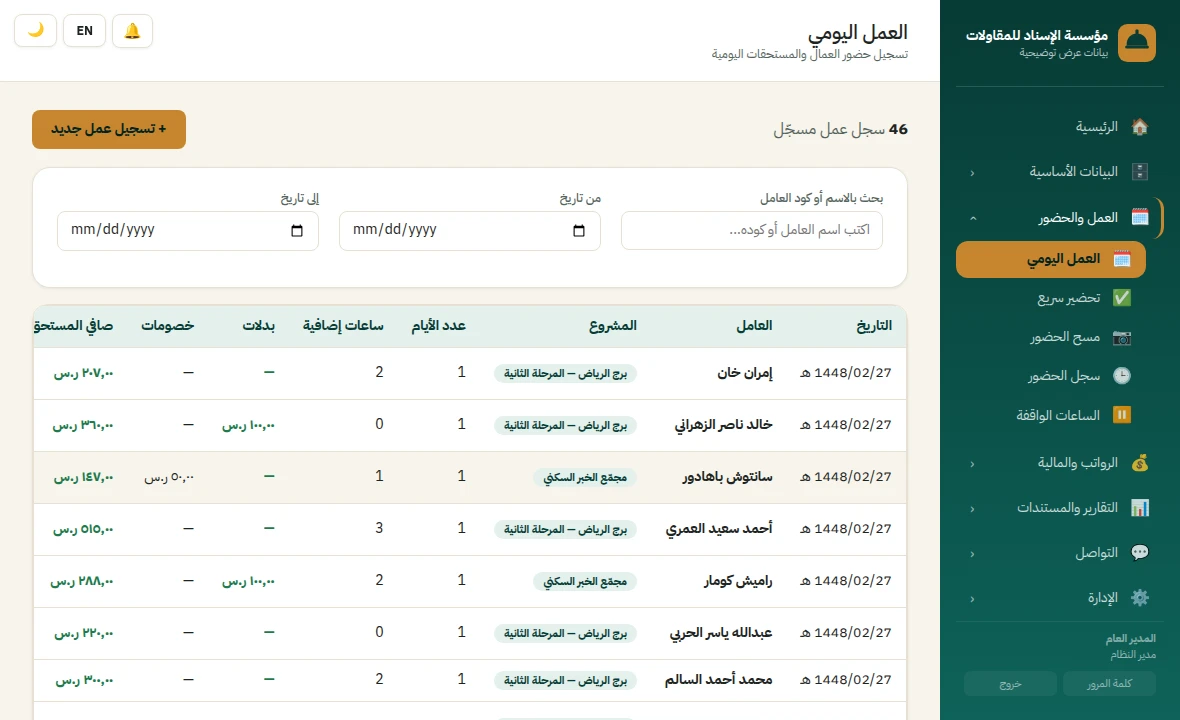The image size is (1180, 720).
Task: Click the allowance amount in خالد ناصر الزهراني row
Action: [x=248, y=426]
